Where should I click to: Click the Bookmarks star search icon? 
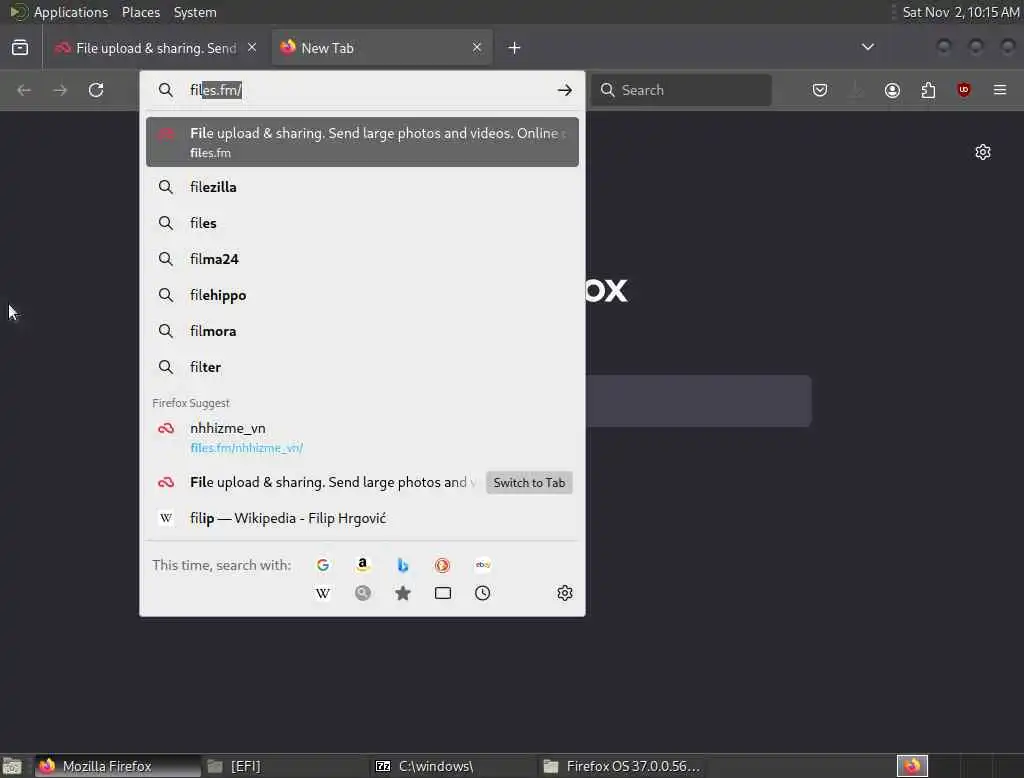tap(403, 593)
